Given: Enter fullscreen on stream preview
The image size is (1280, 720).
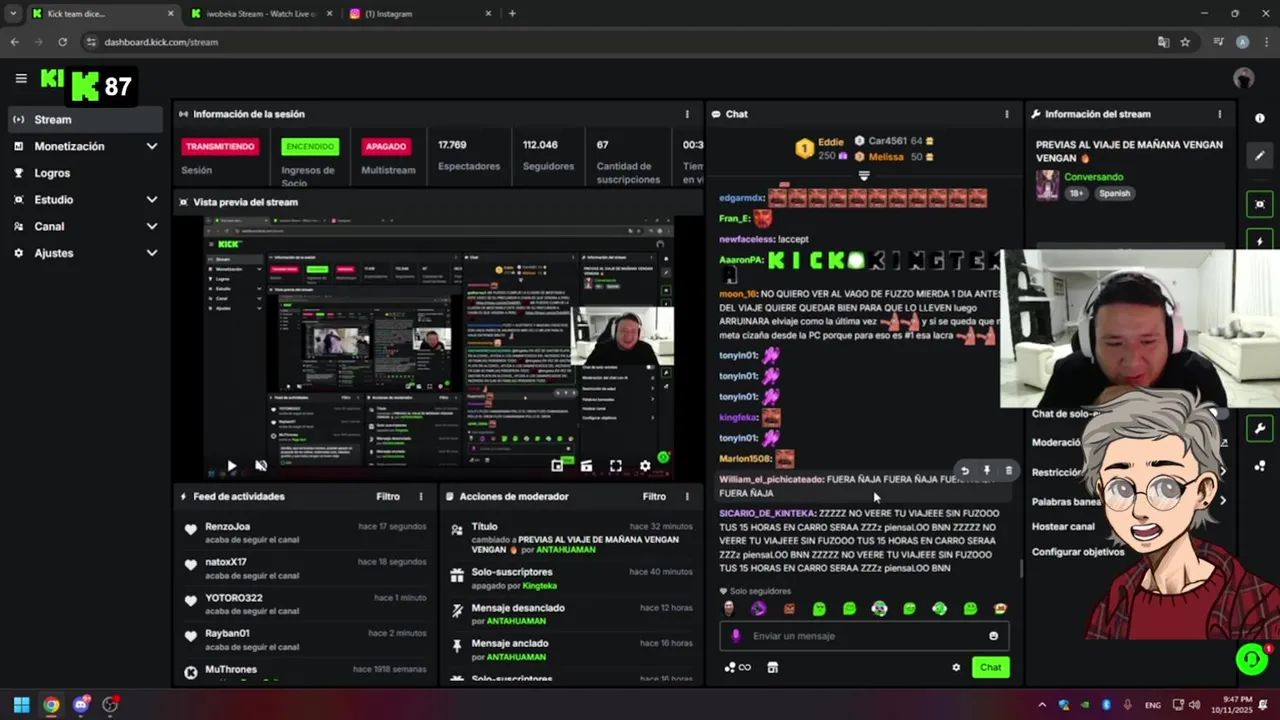Looking at the screenshot, I should 616,466.
